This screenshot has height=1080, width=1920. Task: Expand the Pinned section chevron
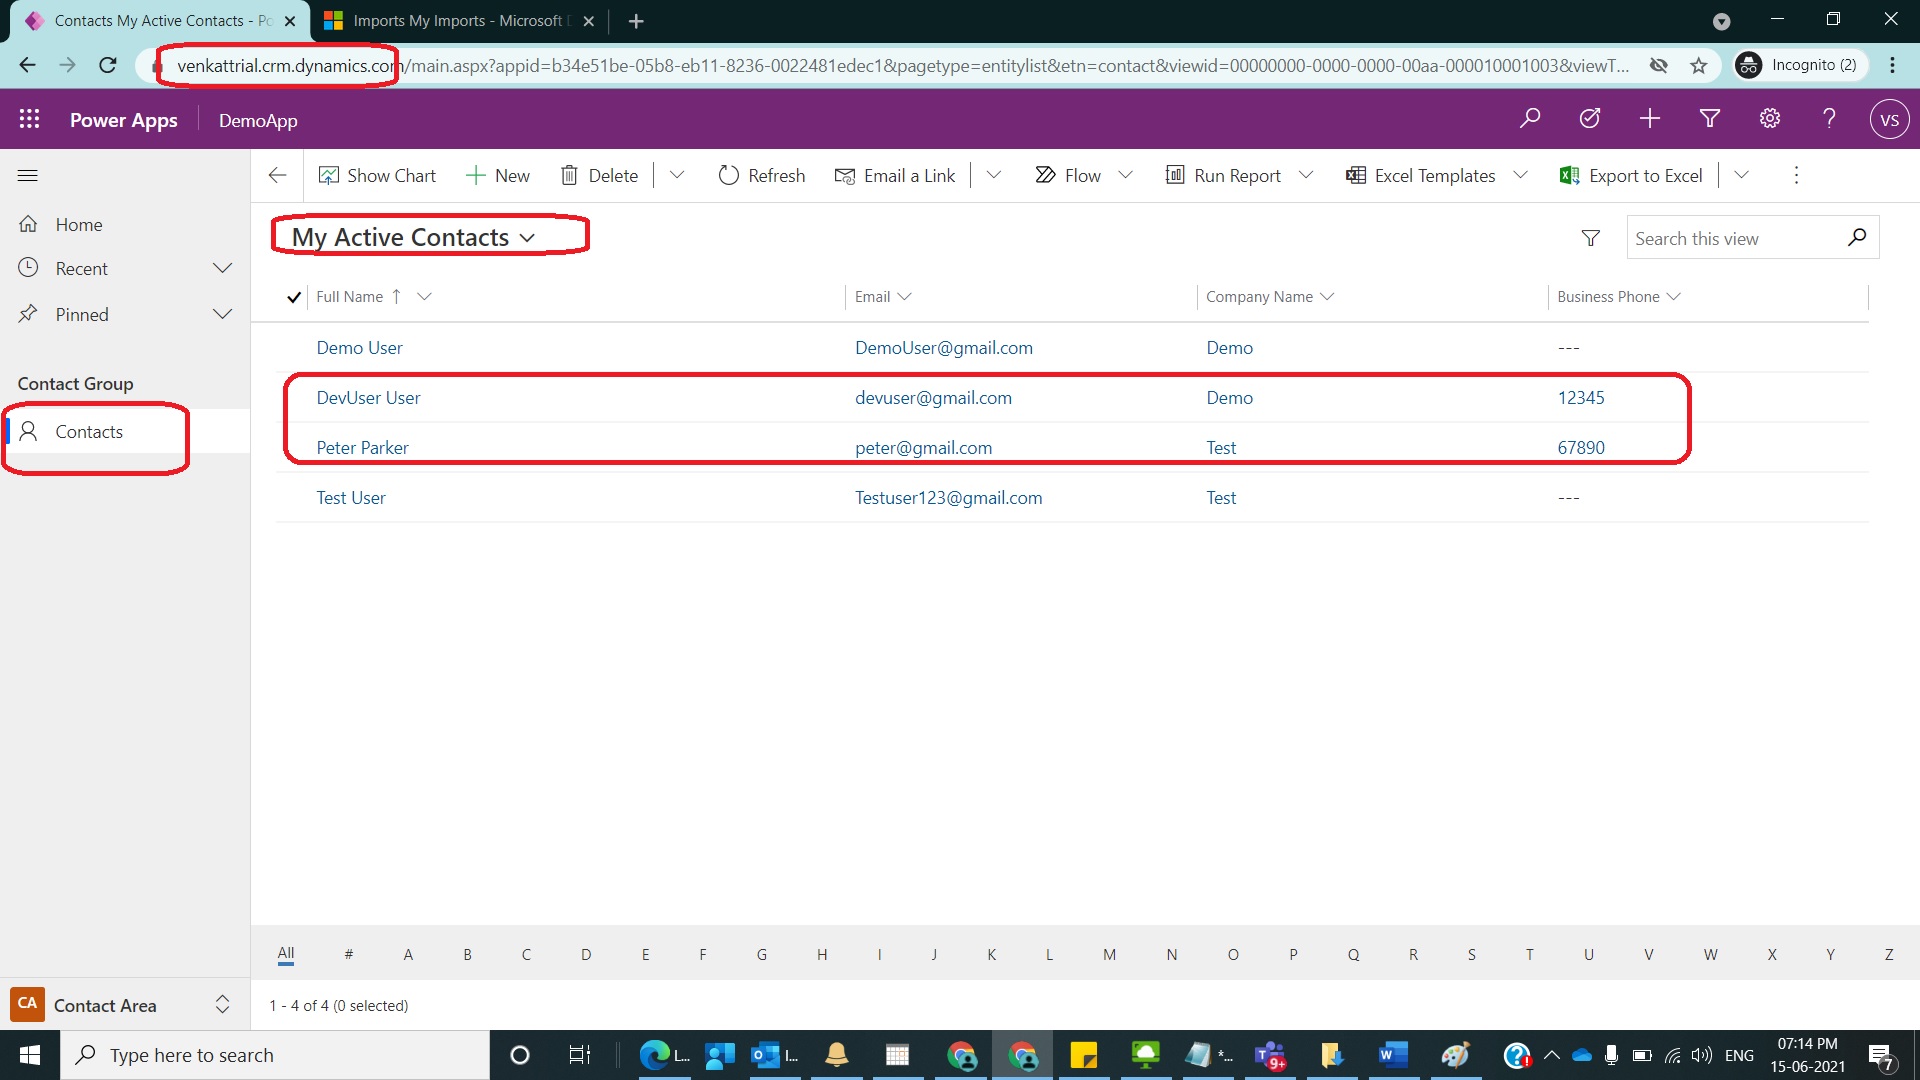pos(222,313)
